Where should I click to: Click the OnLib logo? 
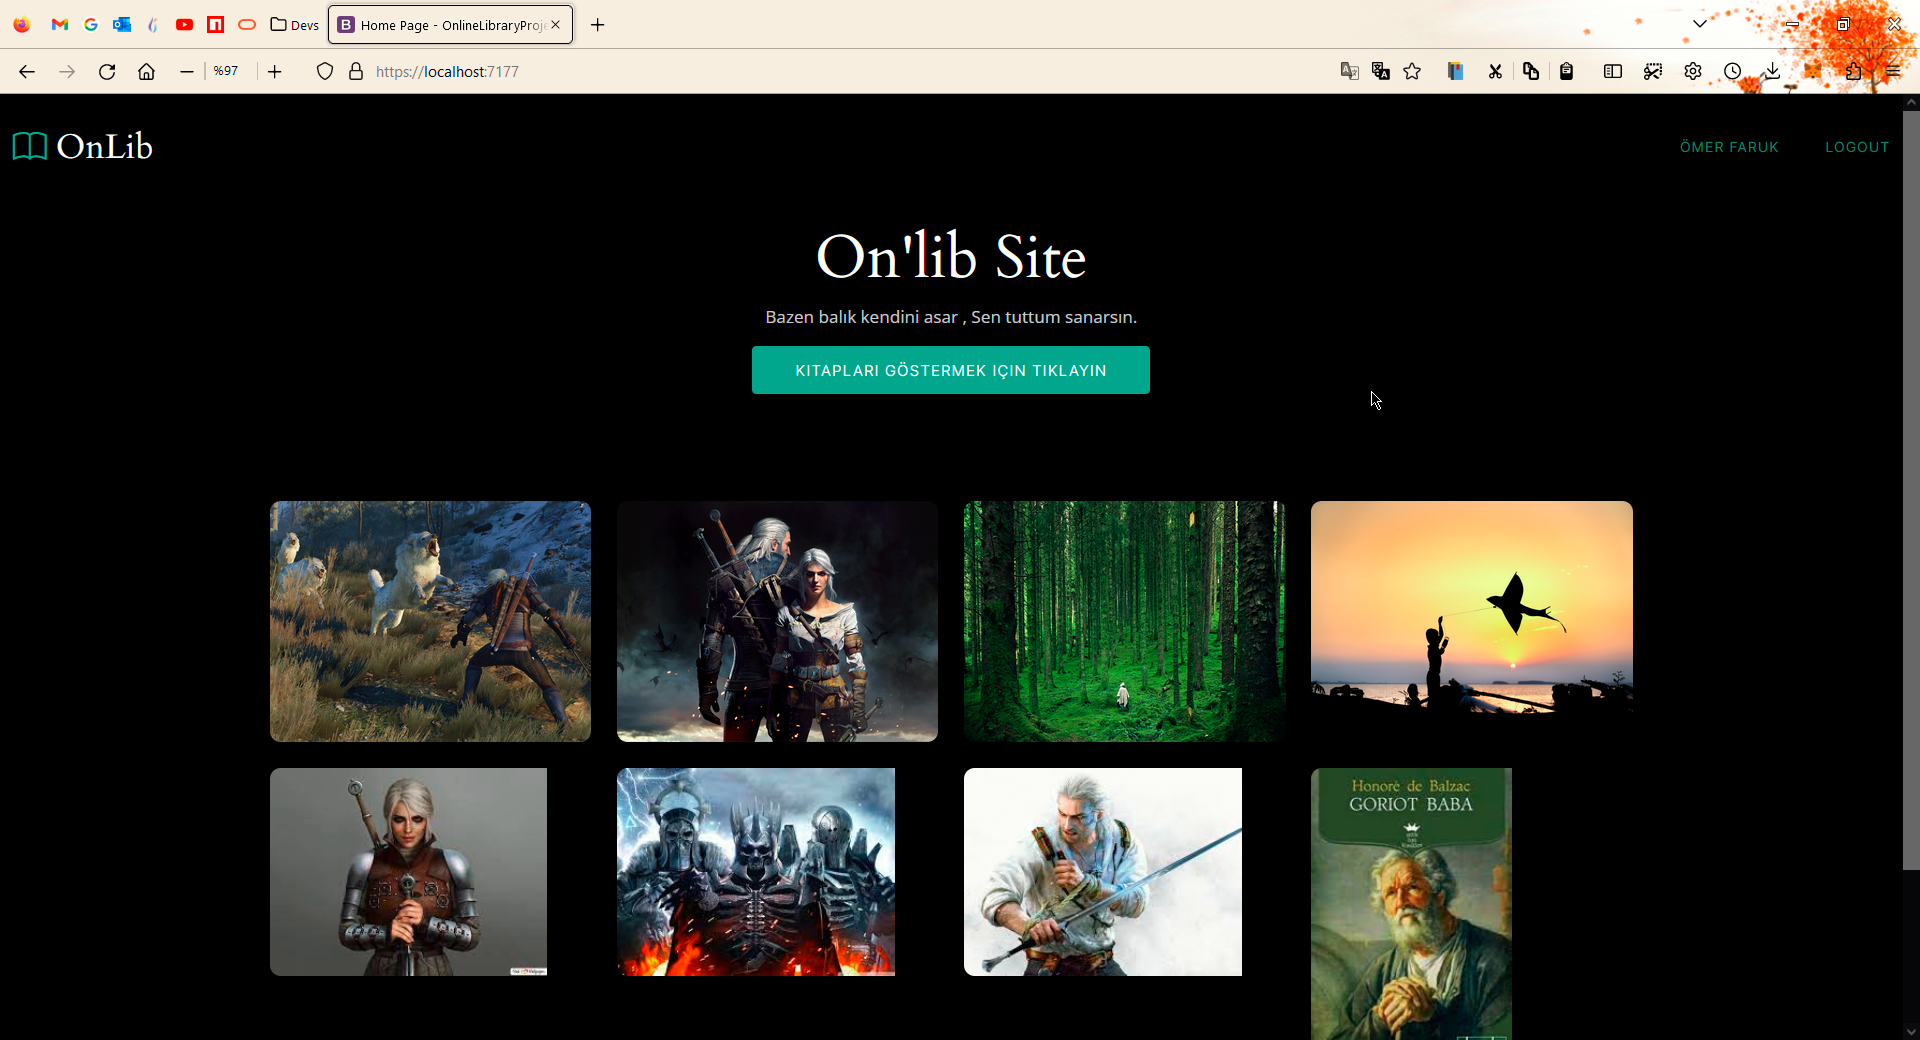pos(83,146)
